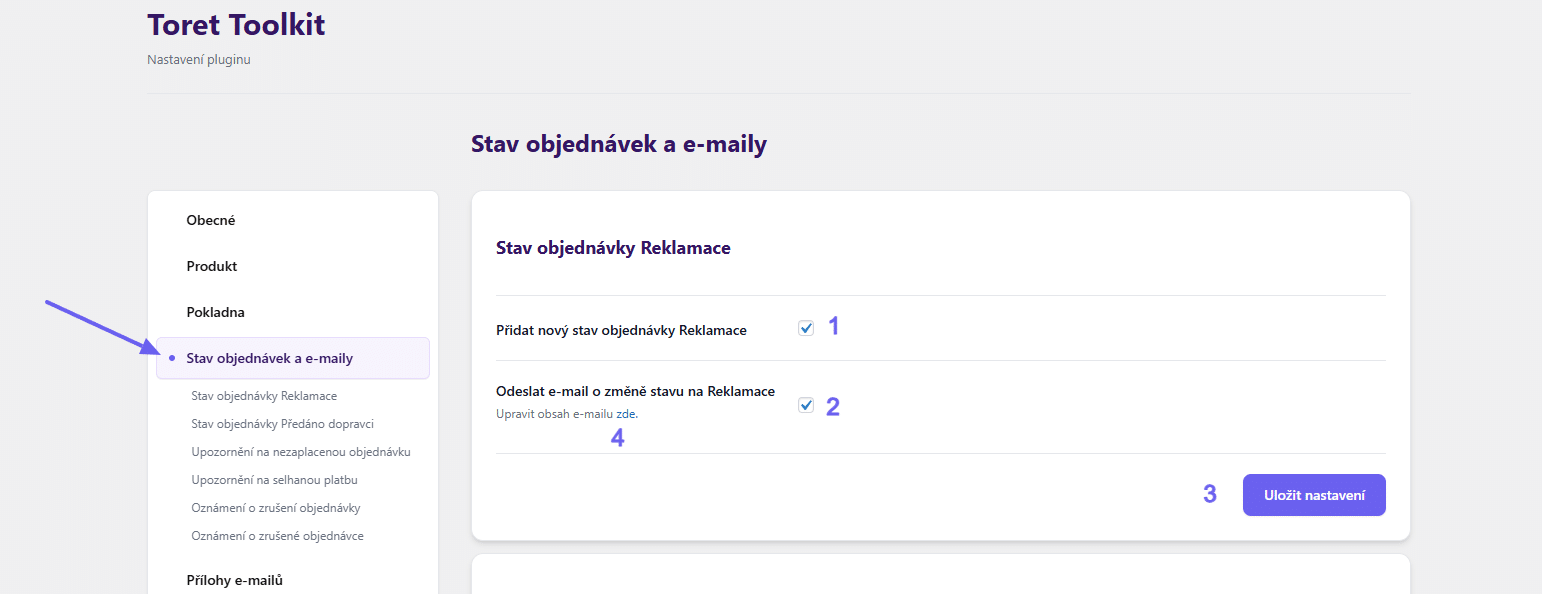Open the 'Přílohy e-mailů' sidebar section
Viewport: 1542px width, 594px height.
[235, 580]
